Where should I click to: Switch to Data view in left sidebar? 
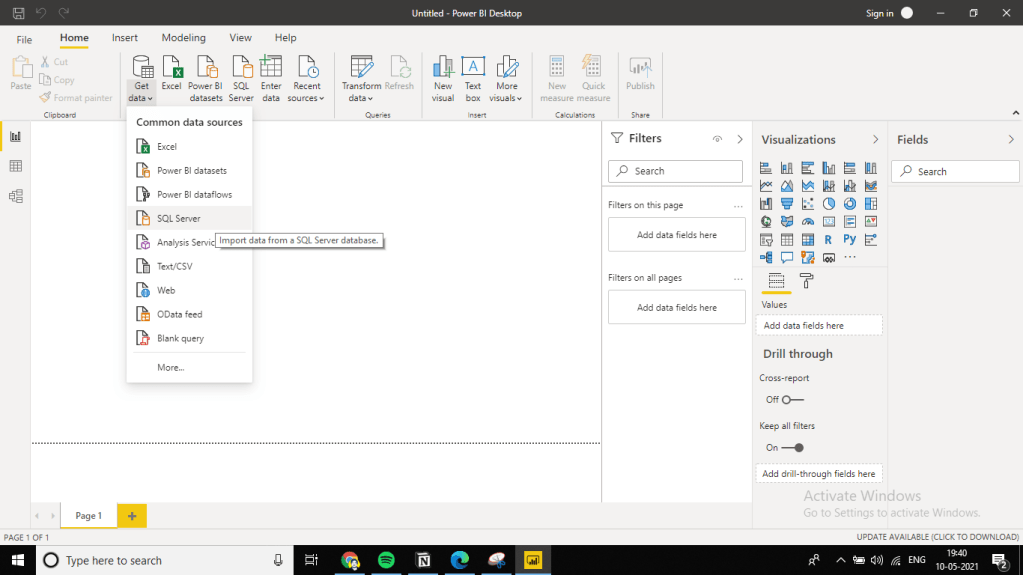click(x=15, y=166)
